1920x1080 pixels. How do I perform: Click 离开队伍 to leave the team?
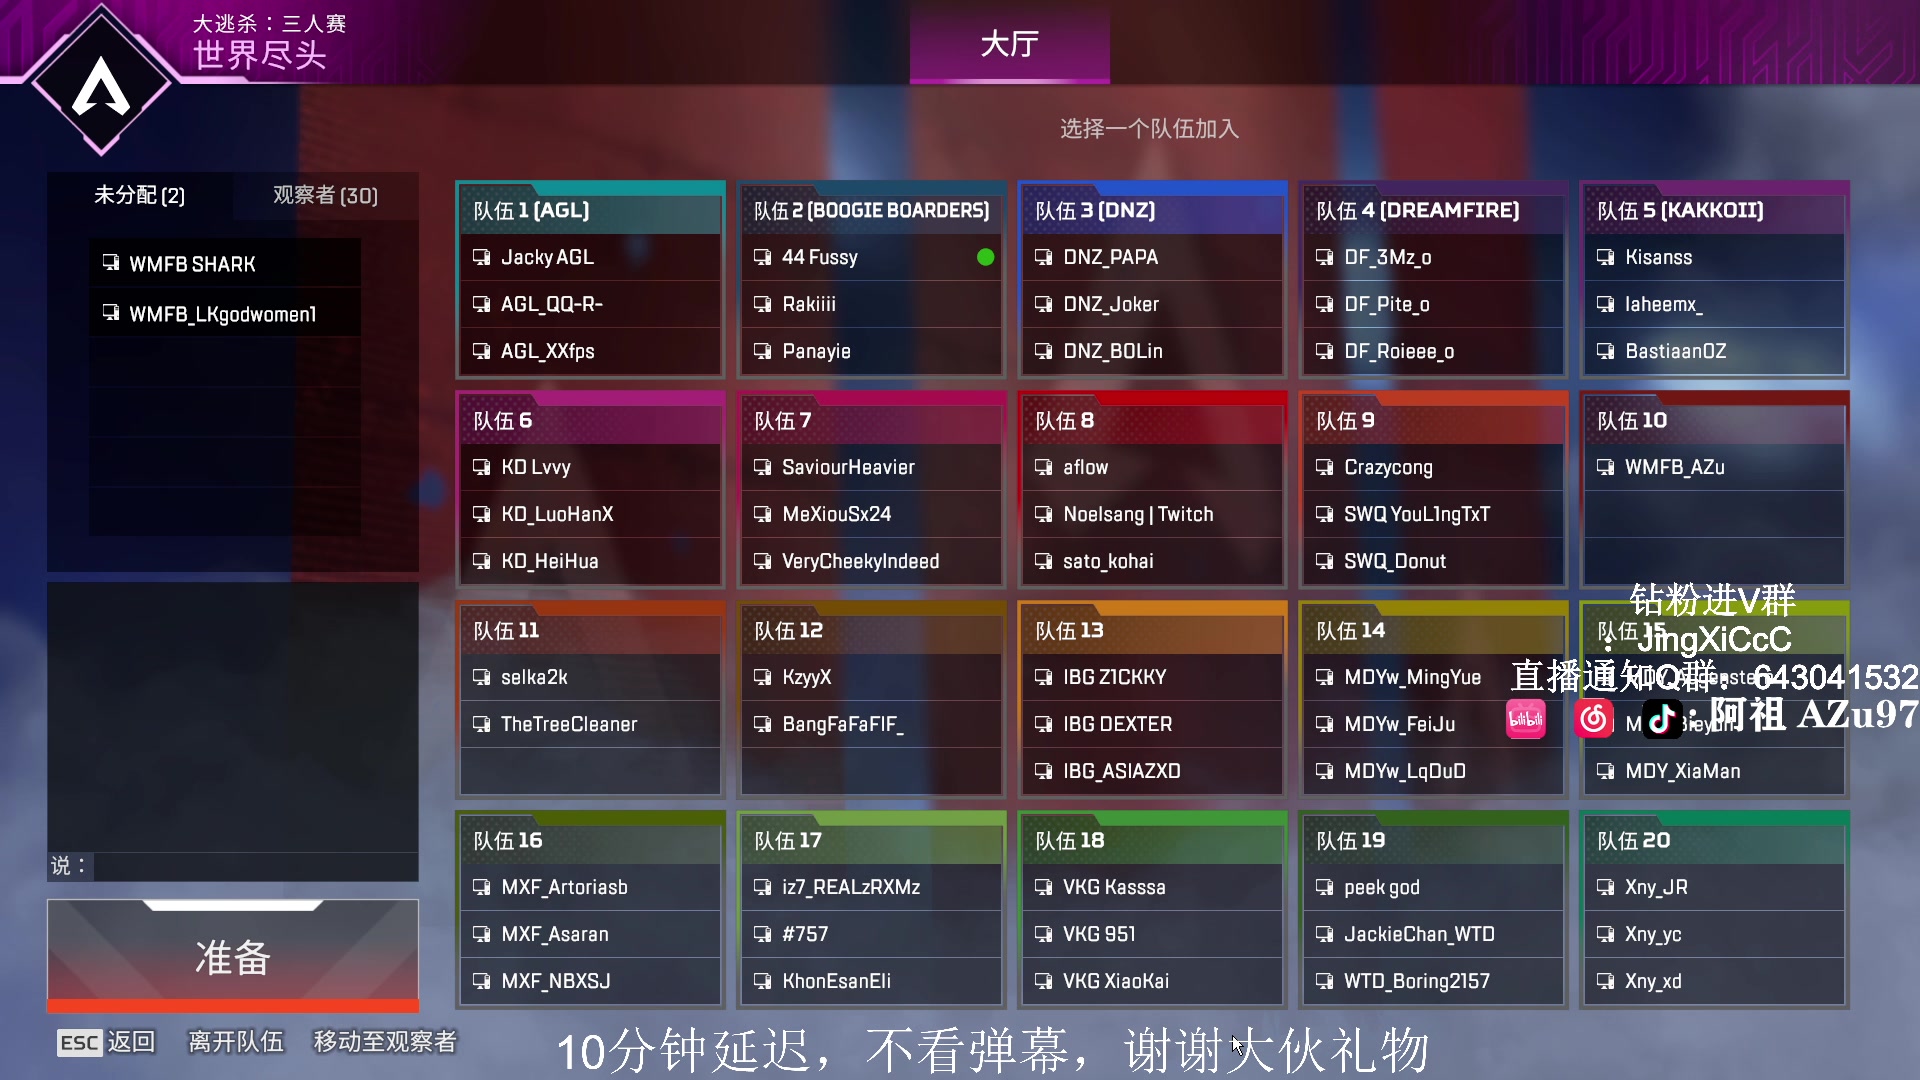pos(235,1043)
